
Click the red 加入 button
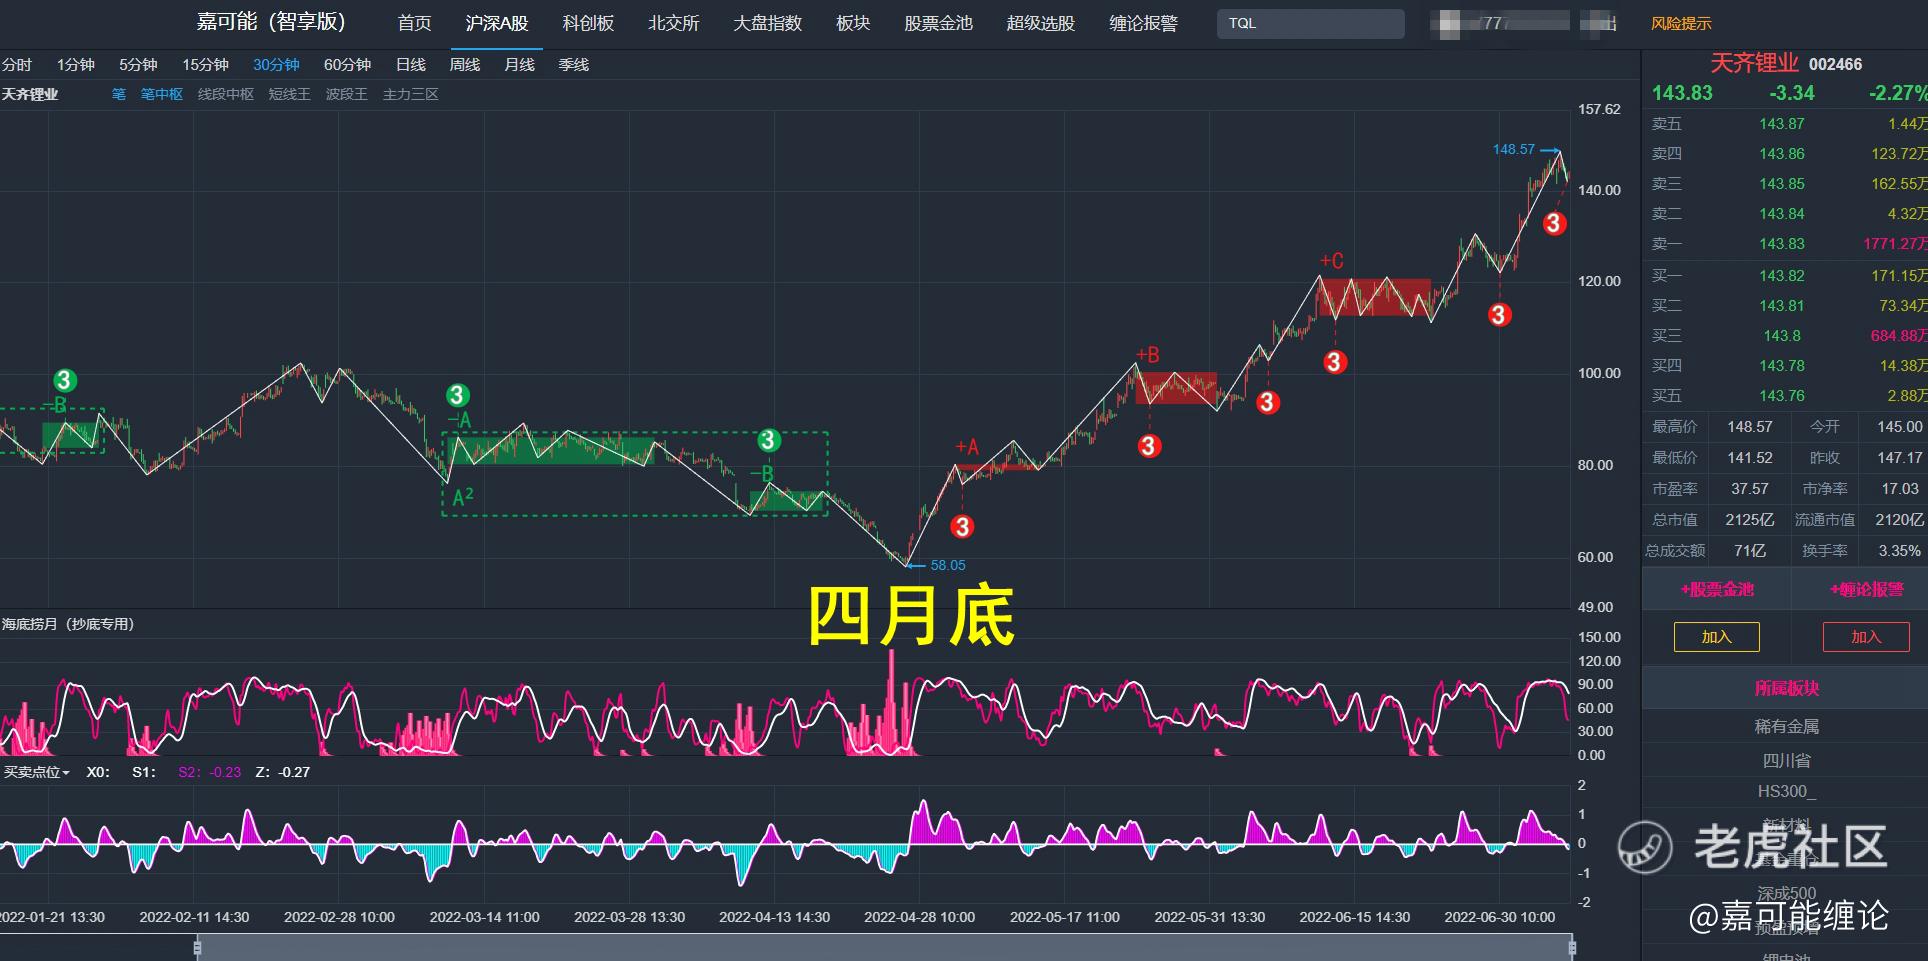coord(1866,637)
